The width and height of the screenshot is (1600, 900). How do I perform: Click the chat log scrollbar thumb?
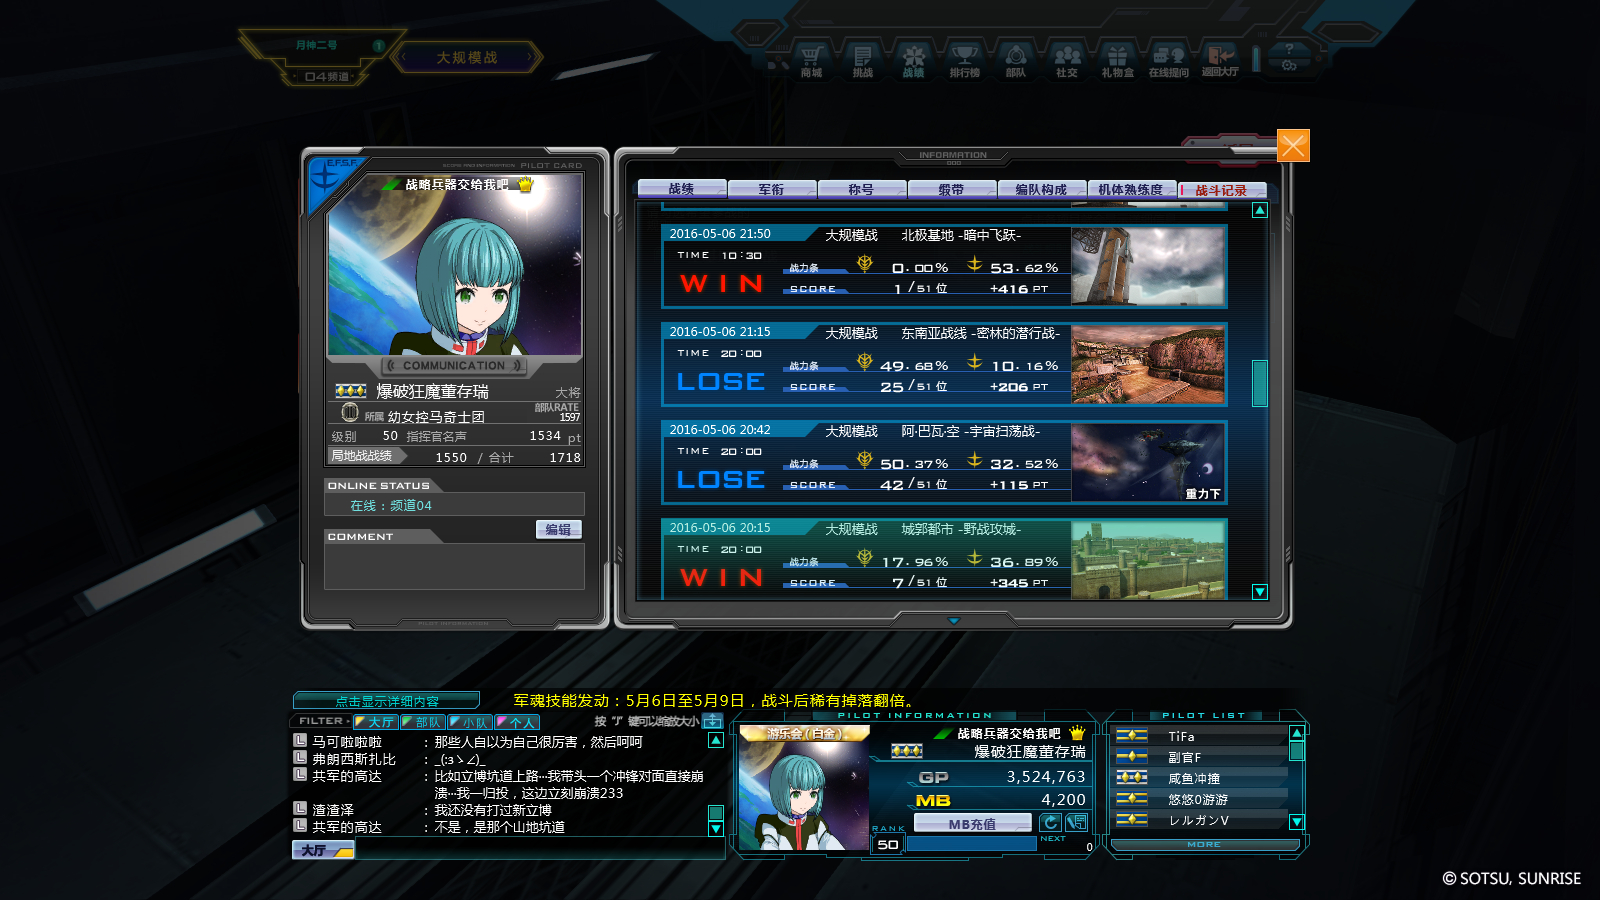pos(715,813)
